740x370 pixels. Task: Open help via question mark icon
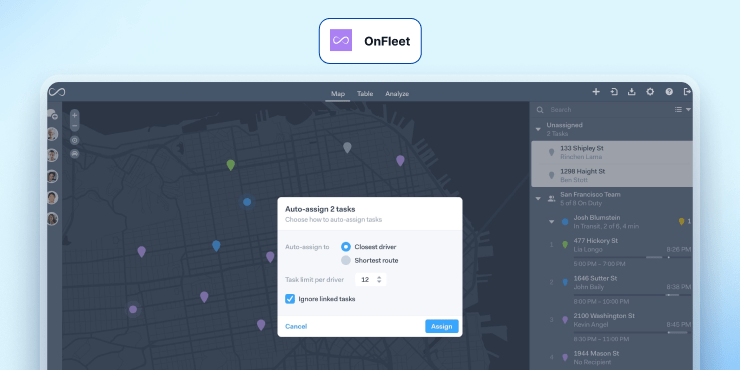[669, 92]
